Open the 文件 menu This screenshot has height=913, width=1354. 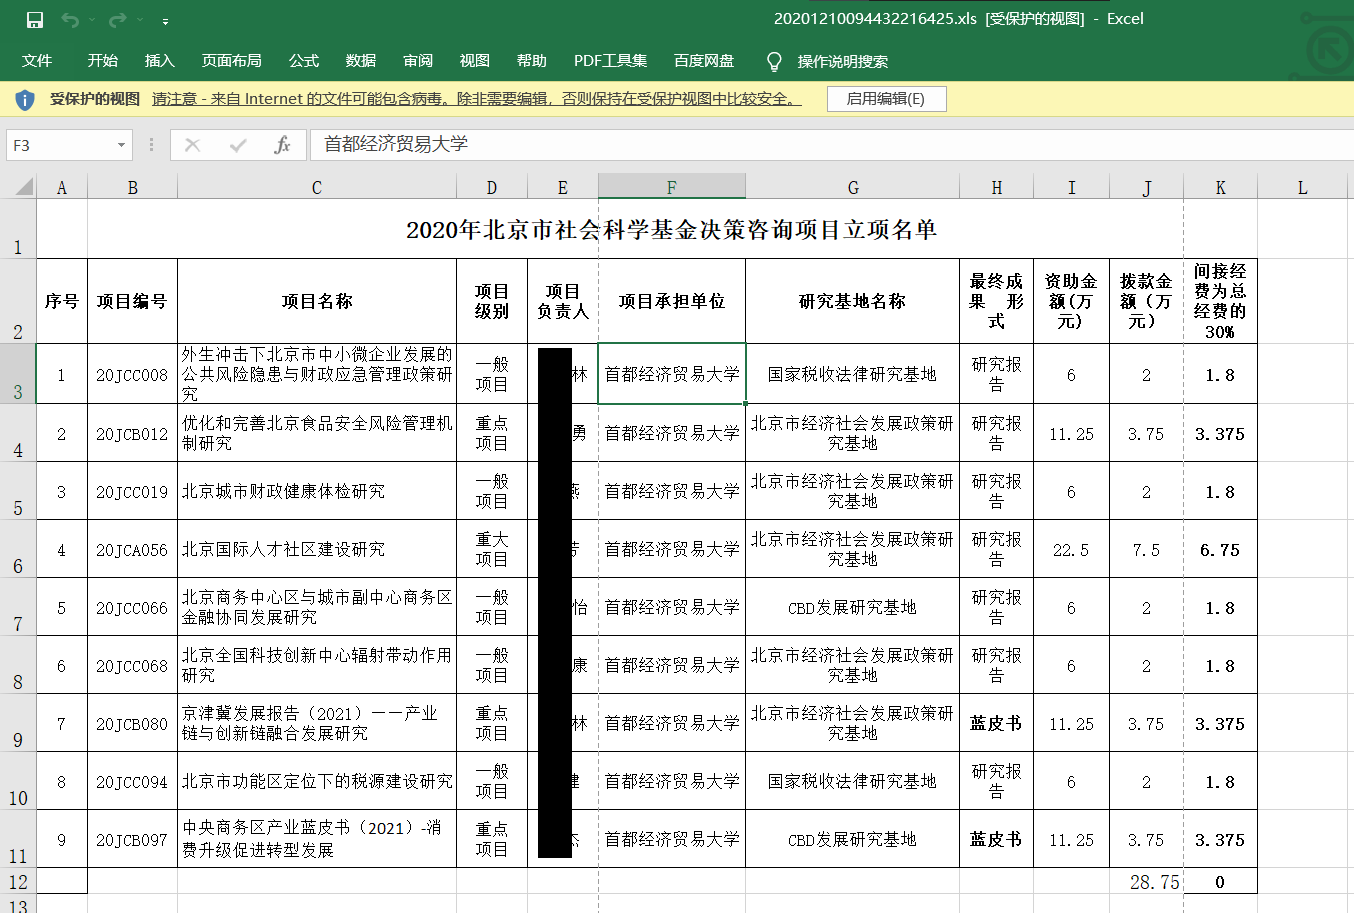37,61
